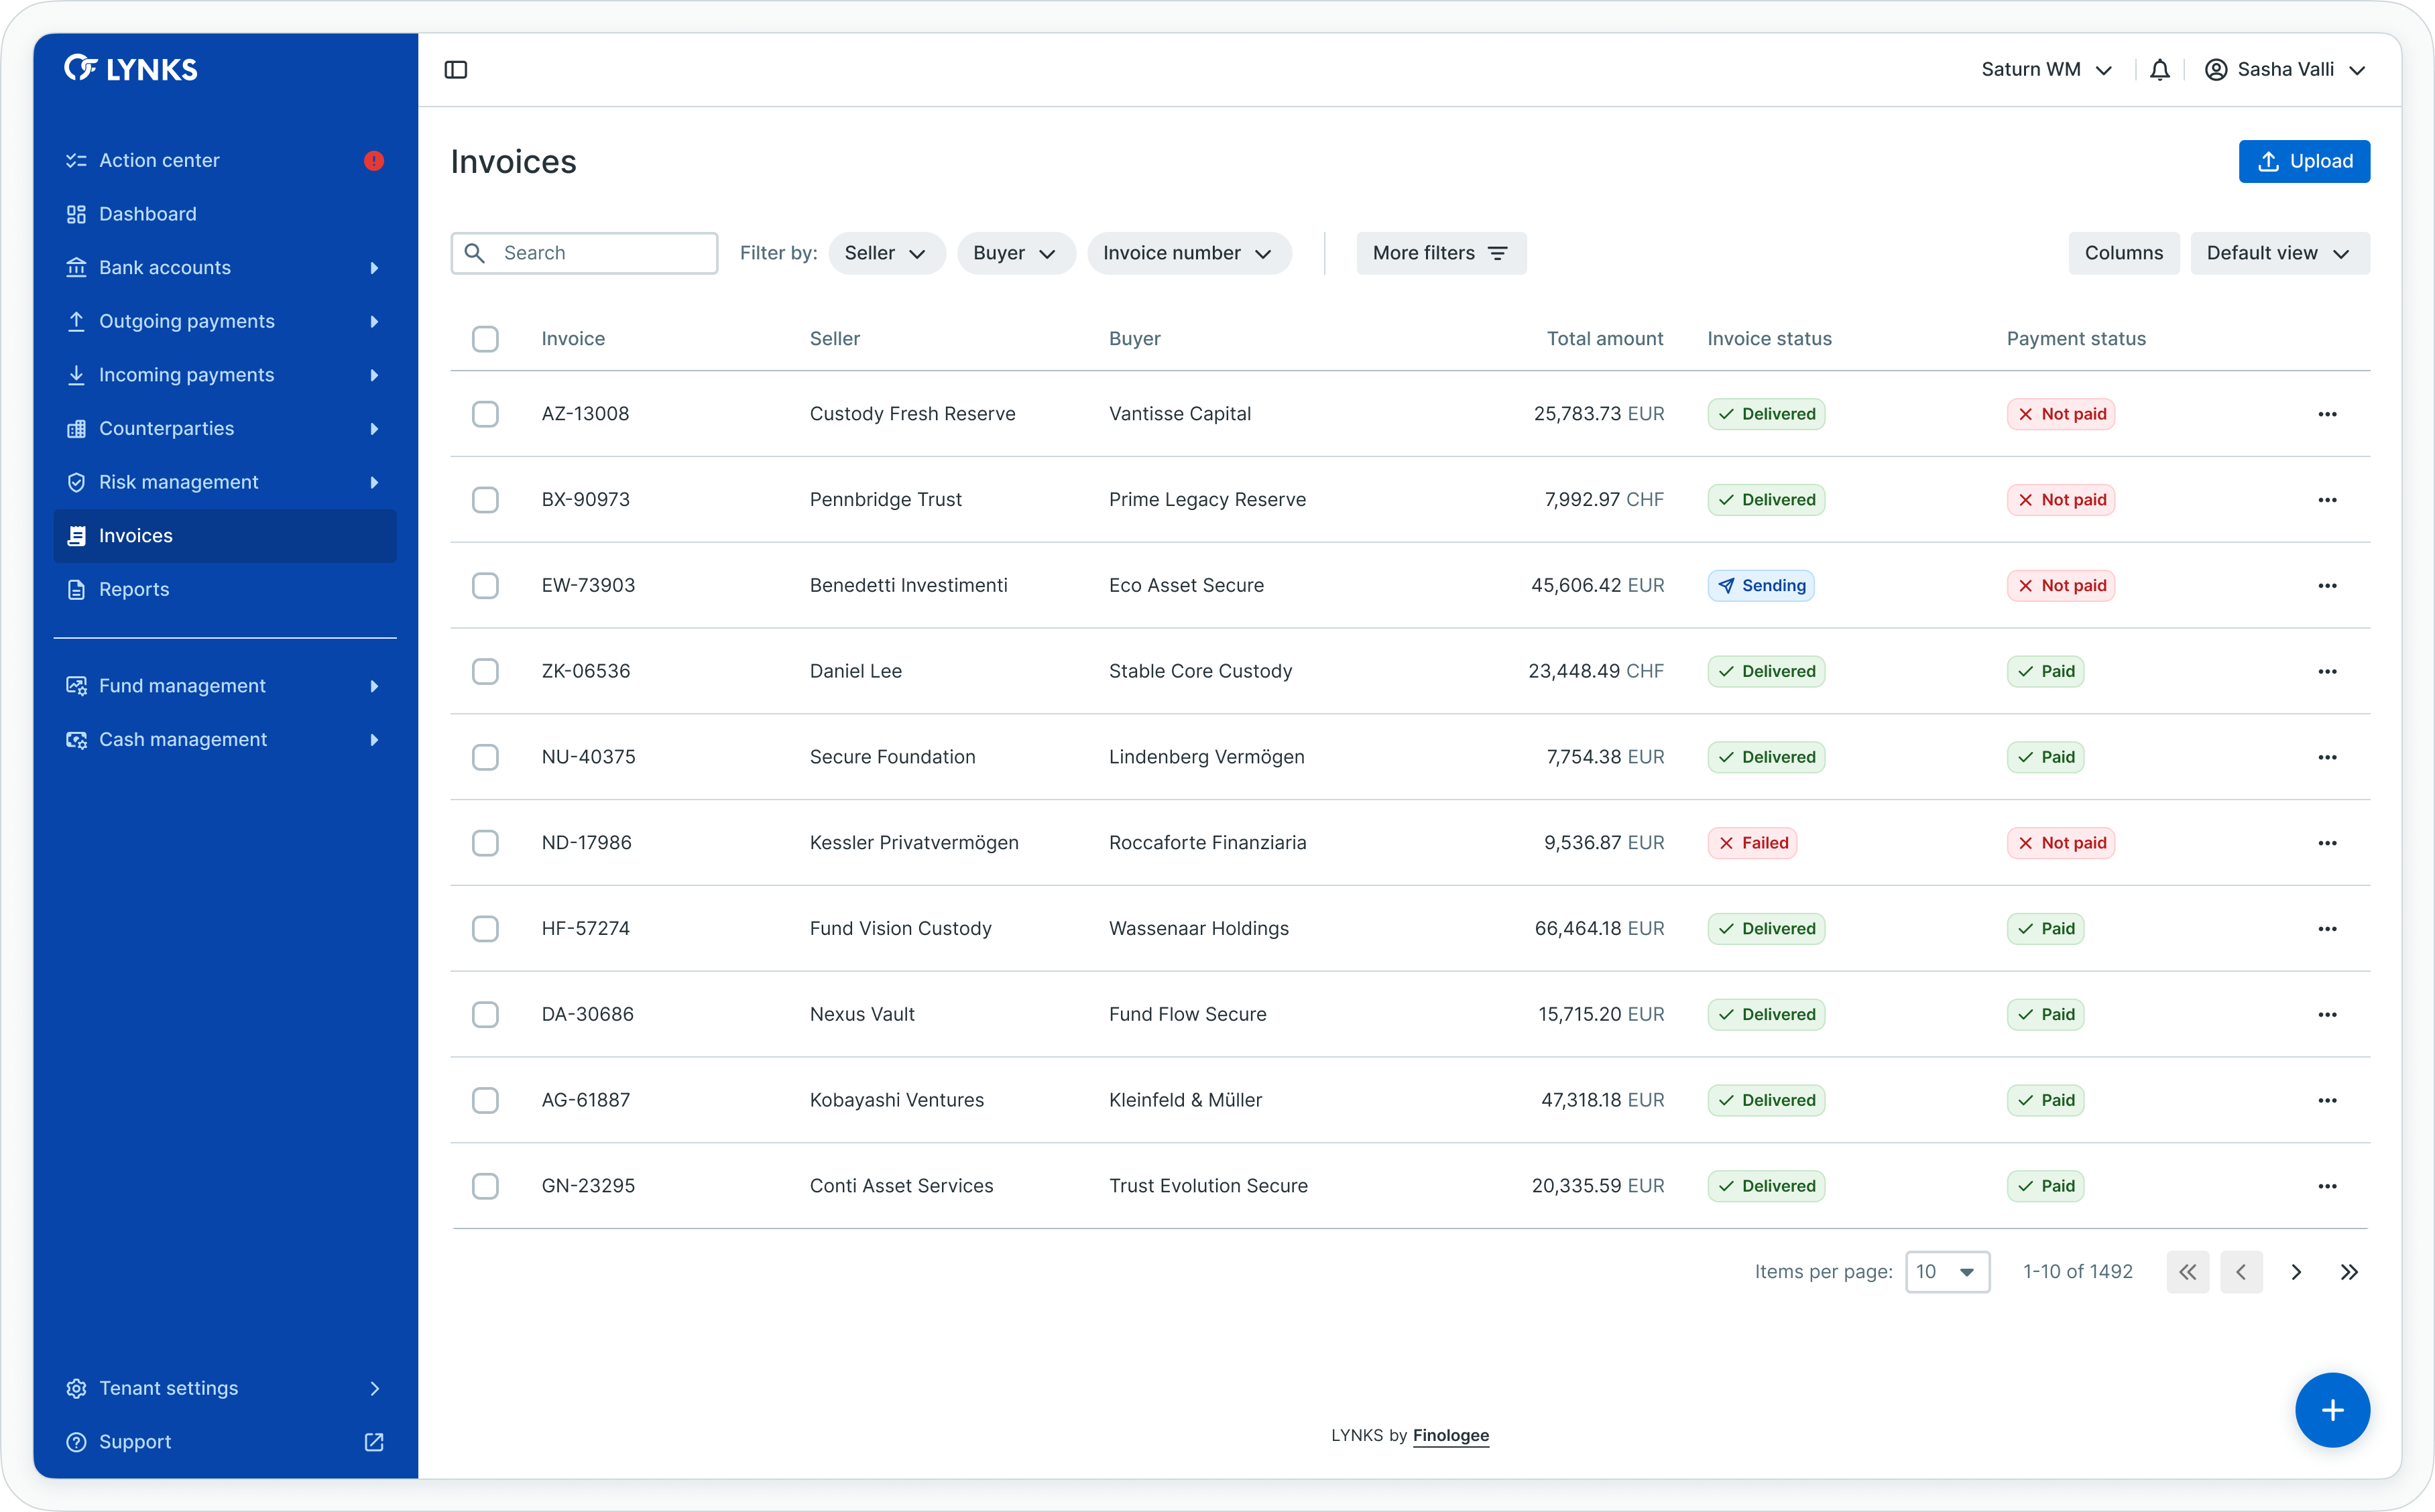Navigate to Reports in sidebar
This screenshot has height=1512, width=2435.
[x=134, y=589]
